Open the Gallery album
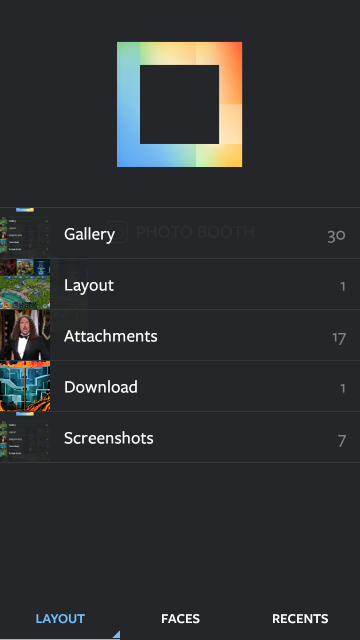 tap(180, 233)
